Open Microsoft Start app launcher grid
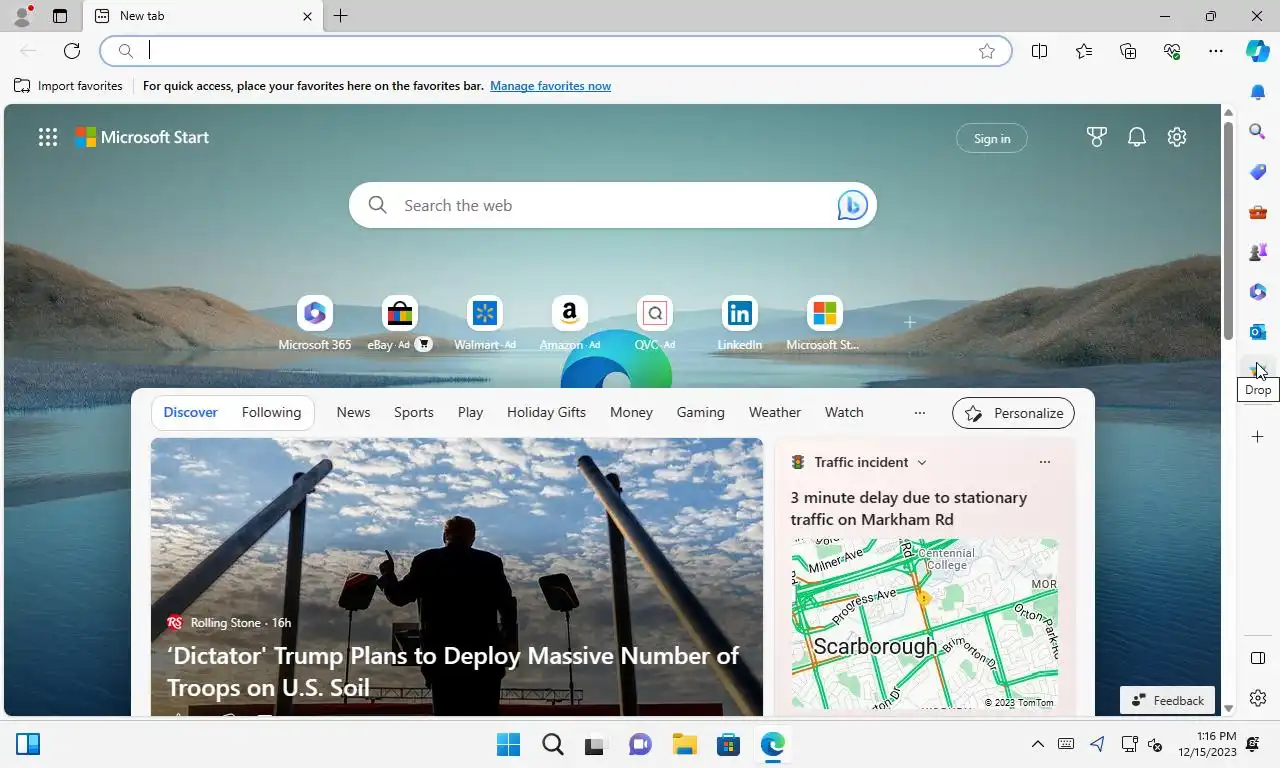 [x=48, y=138]
